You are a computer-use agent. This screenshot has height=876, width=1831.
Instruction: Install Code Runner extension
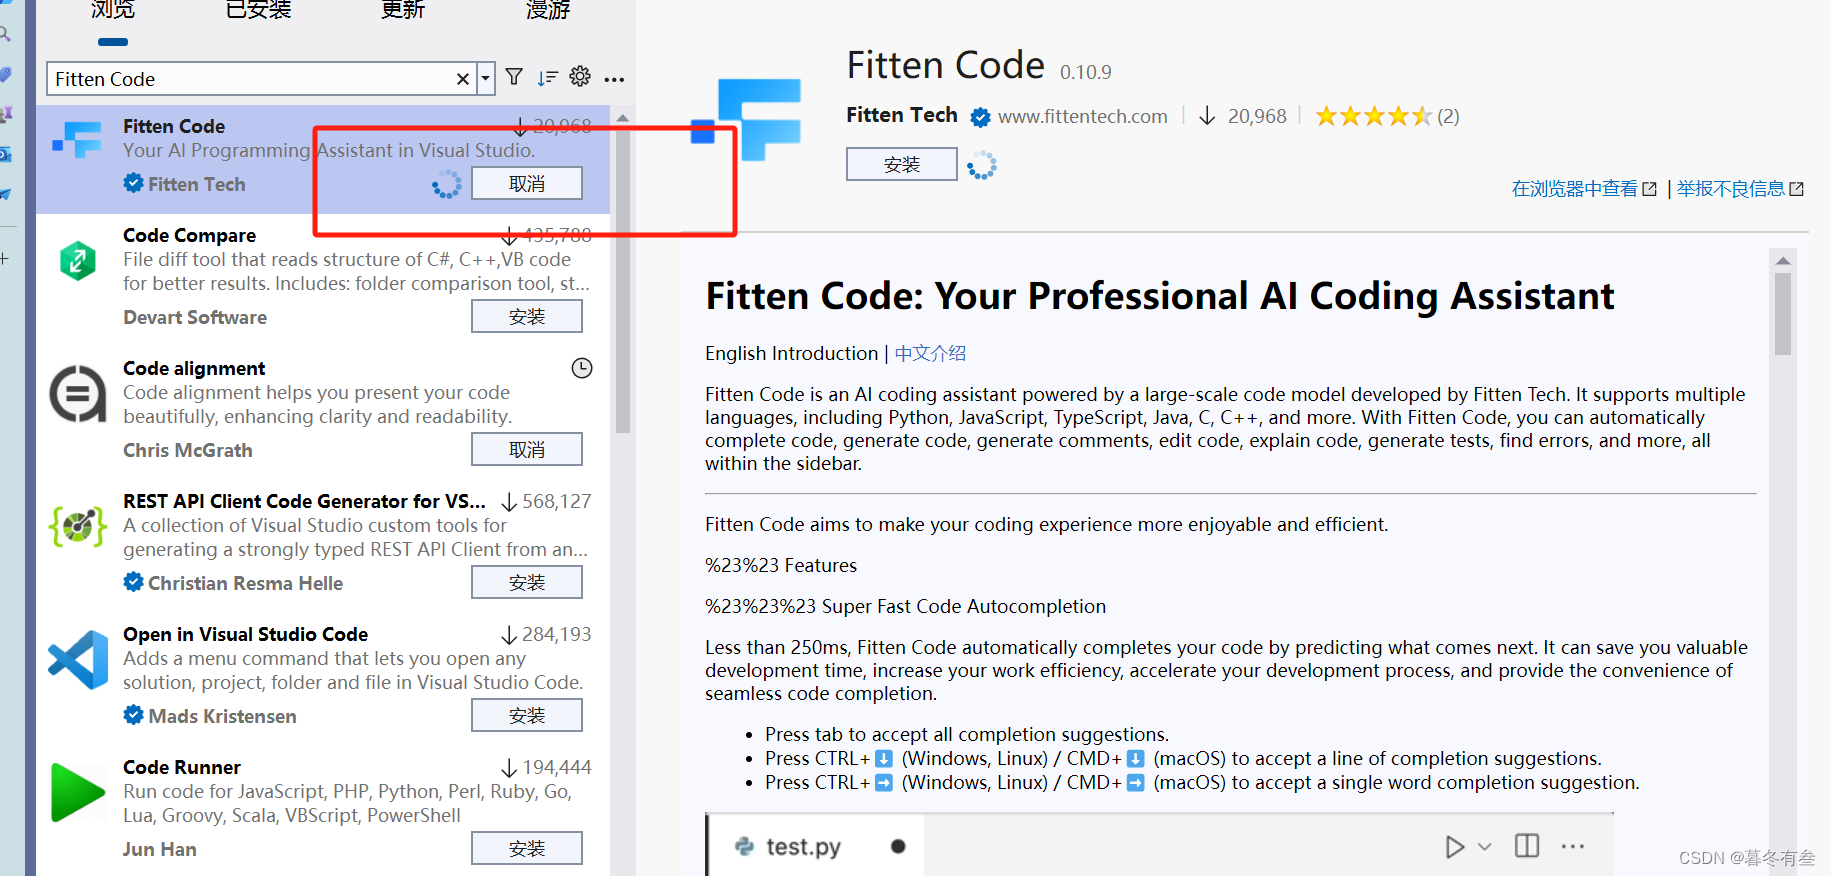[527, 849]
